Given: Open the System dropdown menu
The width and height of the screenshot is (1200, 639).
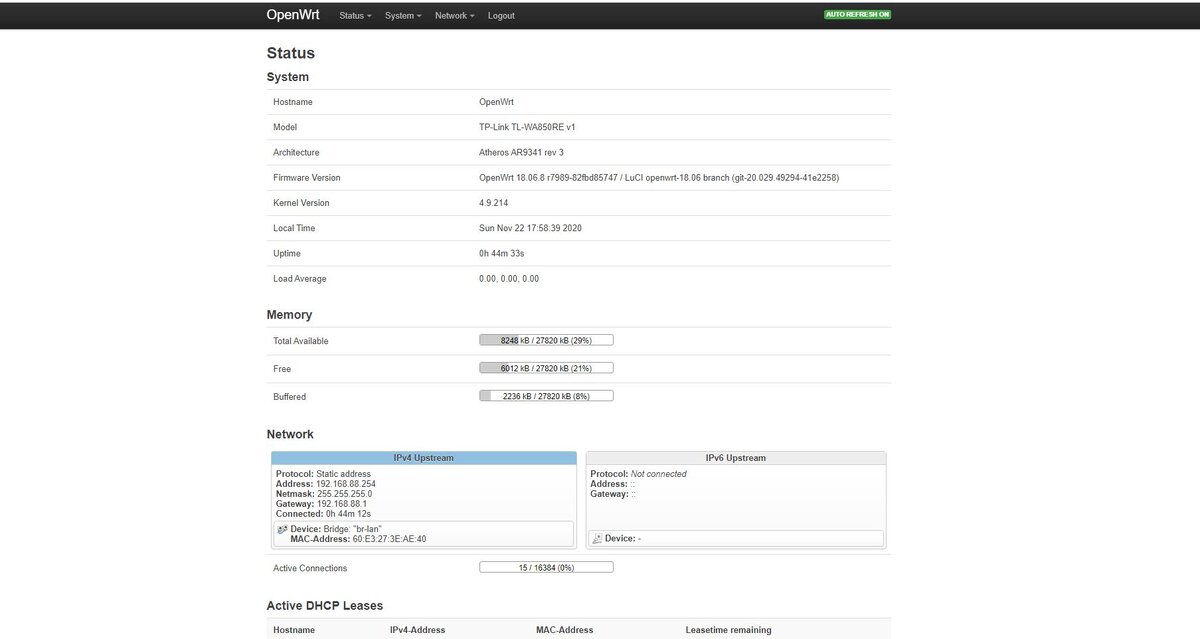Looking at the screenshot, I should point(403,16).
